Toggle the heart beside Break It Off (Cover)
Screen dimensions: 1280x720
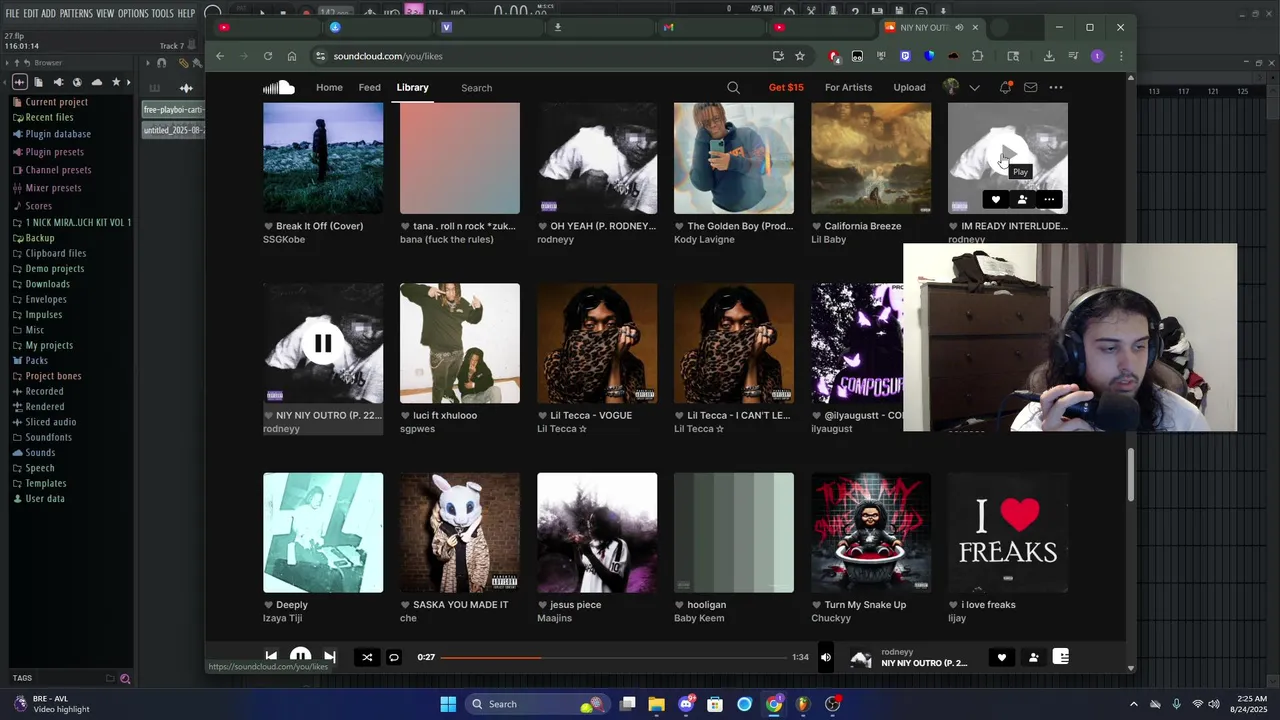click(x=268, y=226)
